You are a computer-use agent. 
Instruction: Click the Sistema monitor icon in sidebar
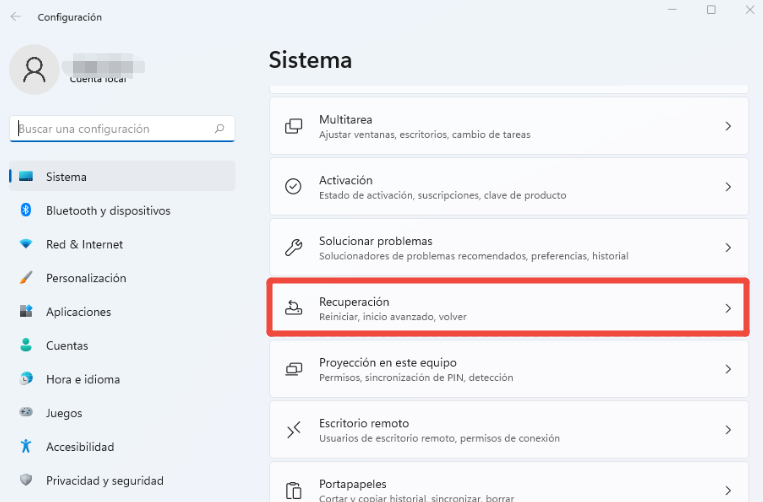[26, 176]
